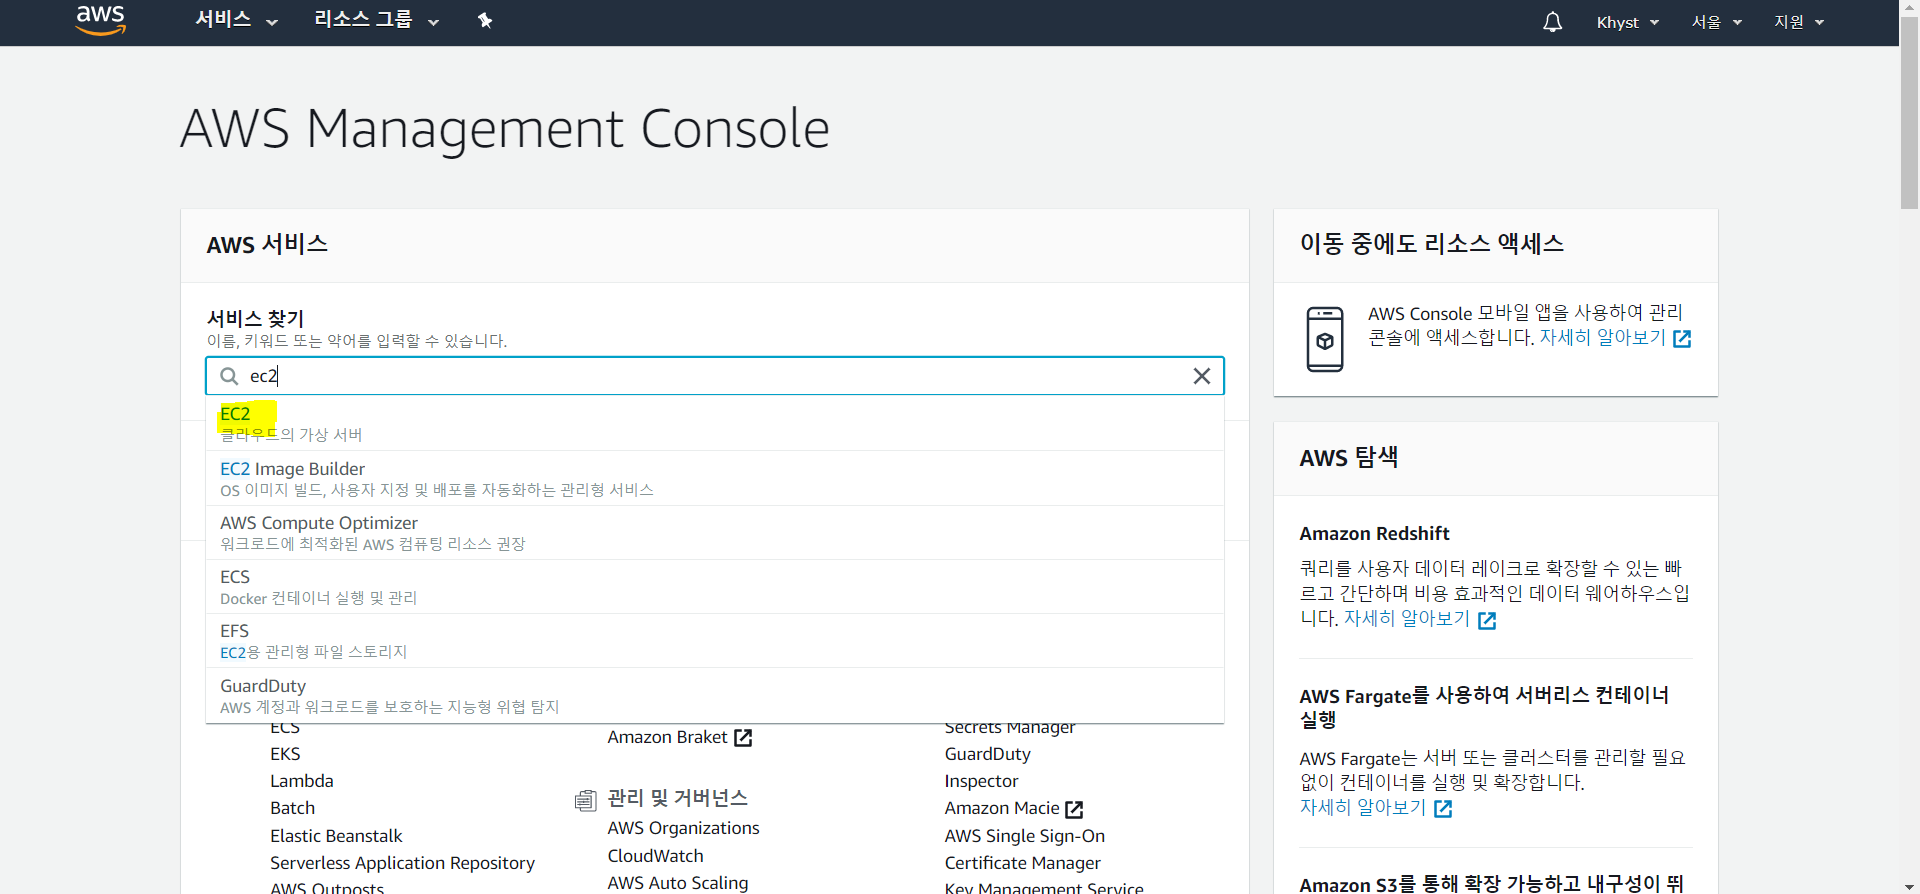Open AWS Single Sign-On link
Image resolution: width=1920 pixels, height=894 pixels.
click(1024, 836)
